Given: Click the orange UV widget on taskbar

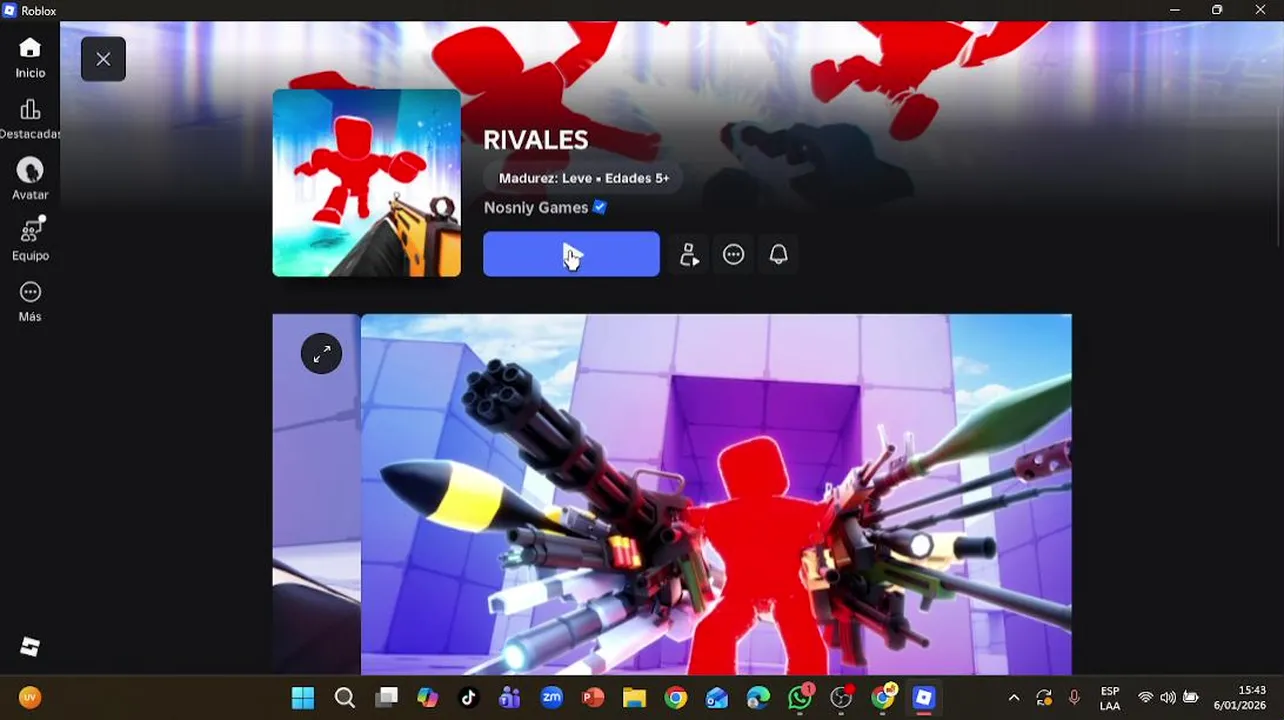Looking at the screenshot, I should (x=30, y=698).
